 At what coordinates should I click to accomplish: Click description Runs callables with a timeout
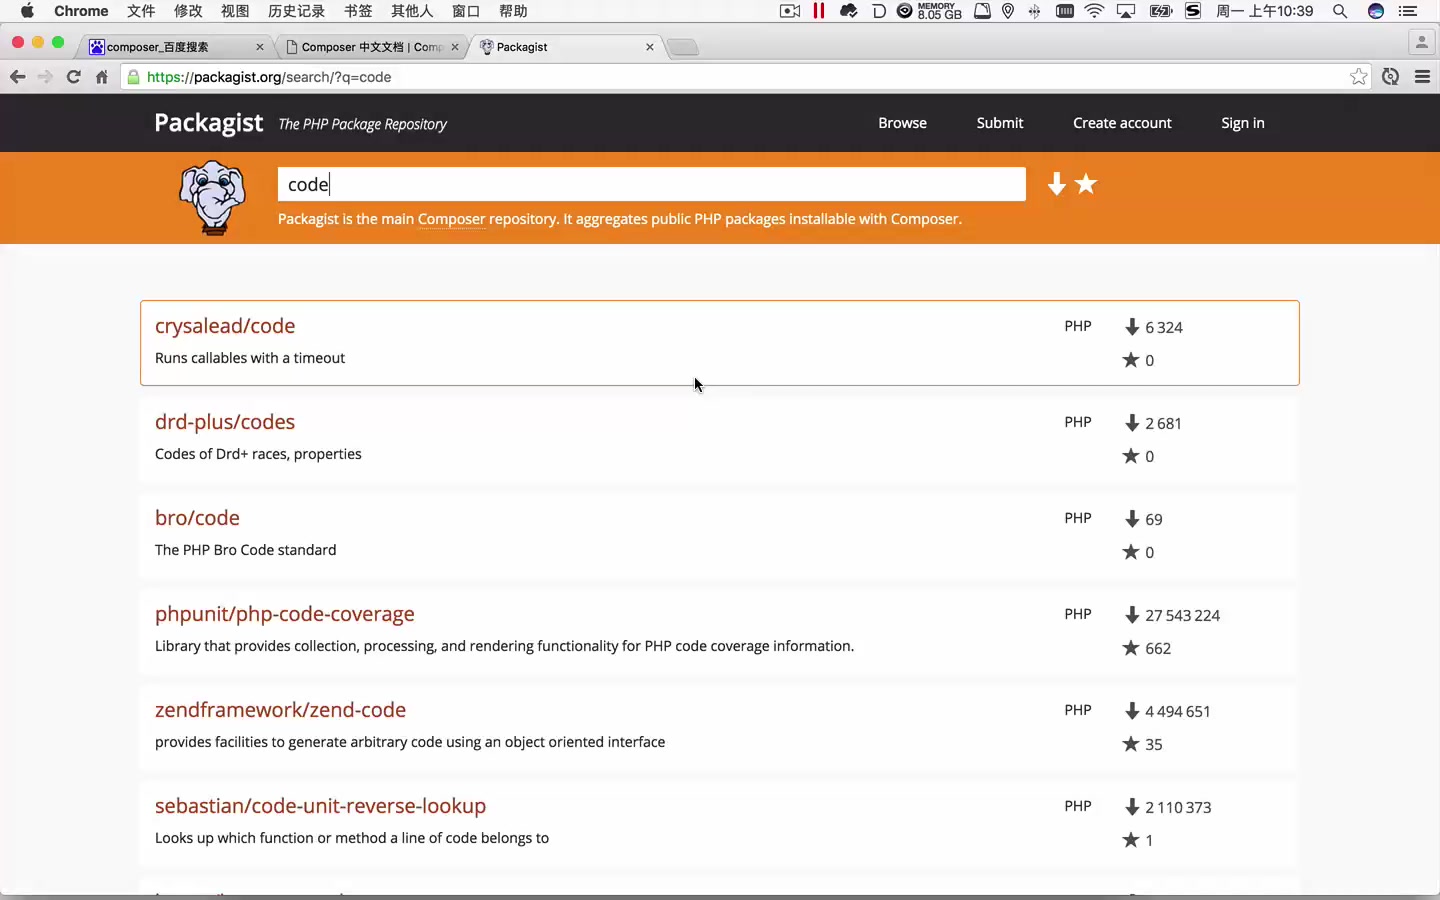(x=250, y=358)
